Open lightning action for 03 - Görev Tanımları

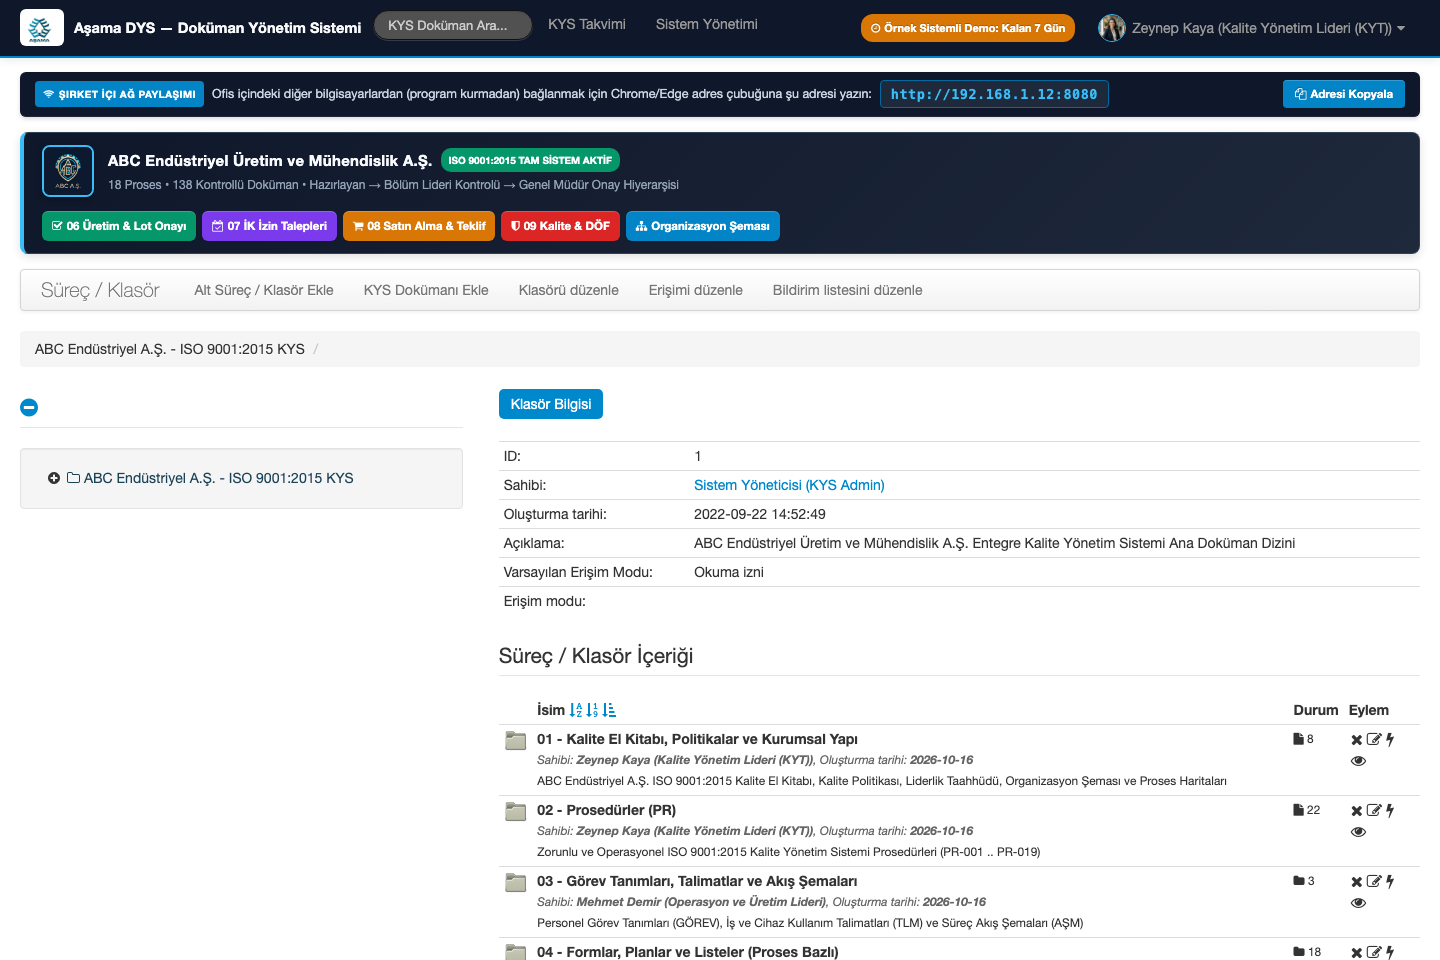click(1390, 882)
